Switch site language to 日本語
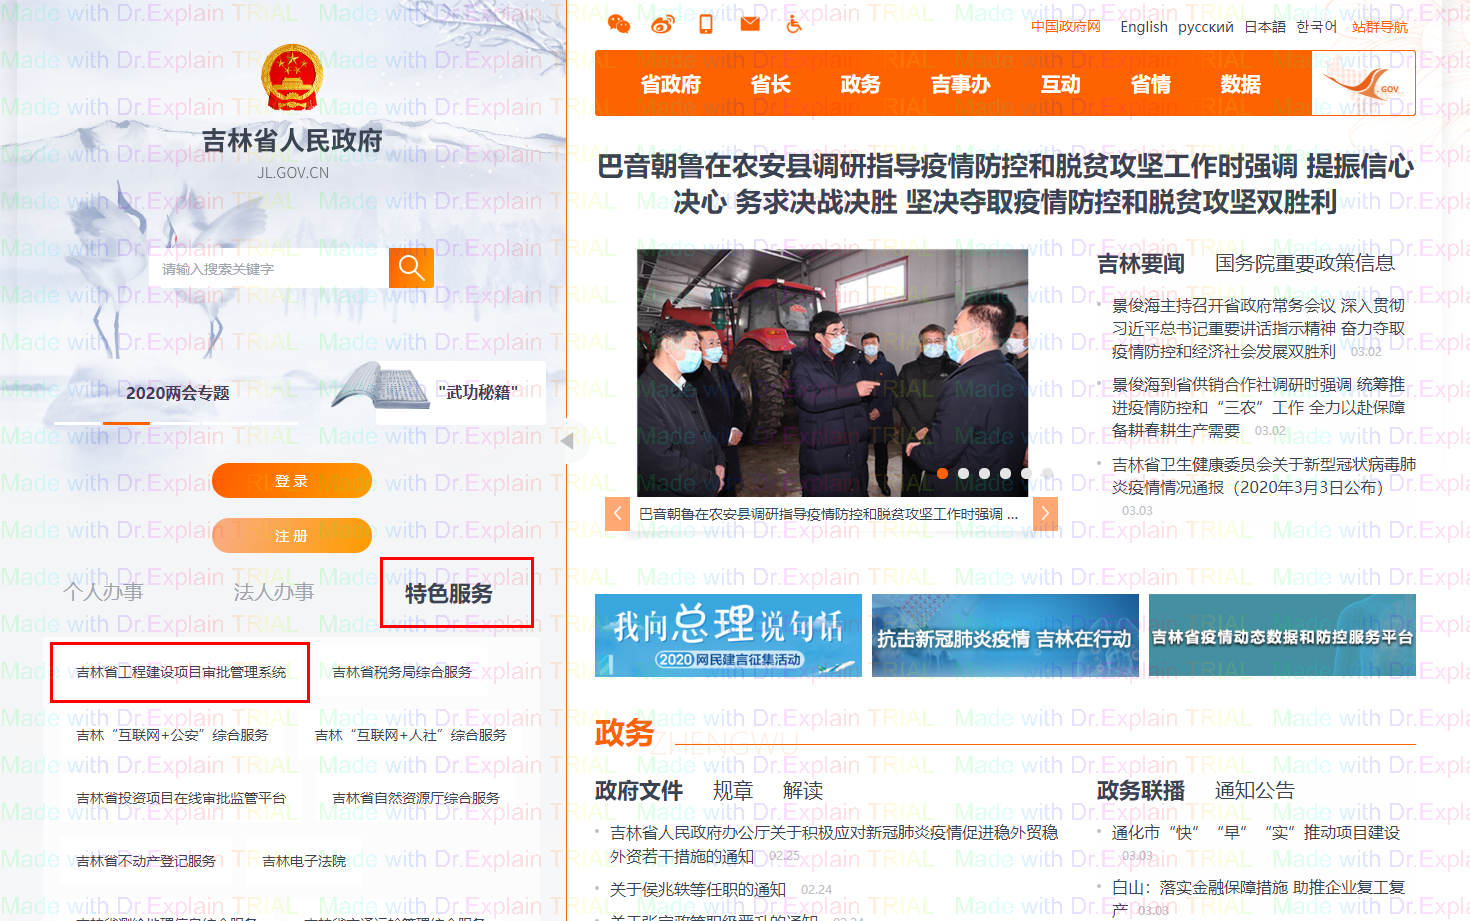Viewport: 1470px width, 921px height. [x=1265, y=27]
